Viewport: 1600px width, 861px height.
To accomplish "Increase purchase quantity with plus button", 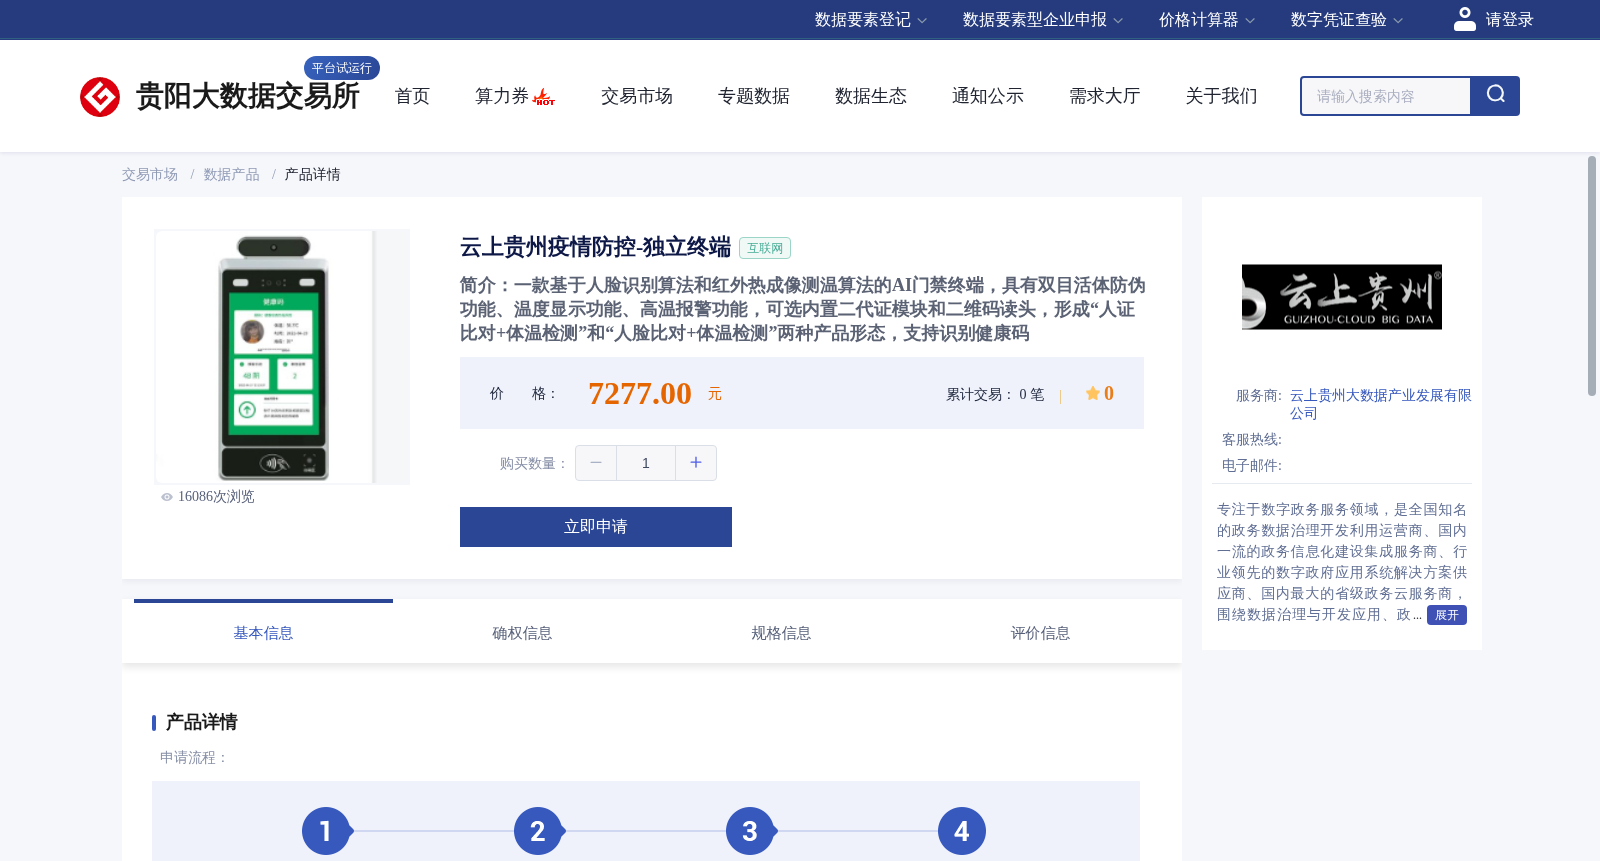I will tap(696, 463).
